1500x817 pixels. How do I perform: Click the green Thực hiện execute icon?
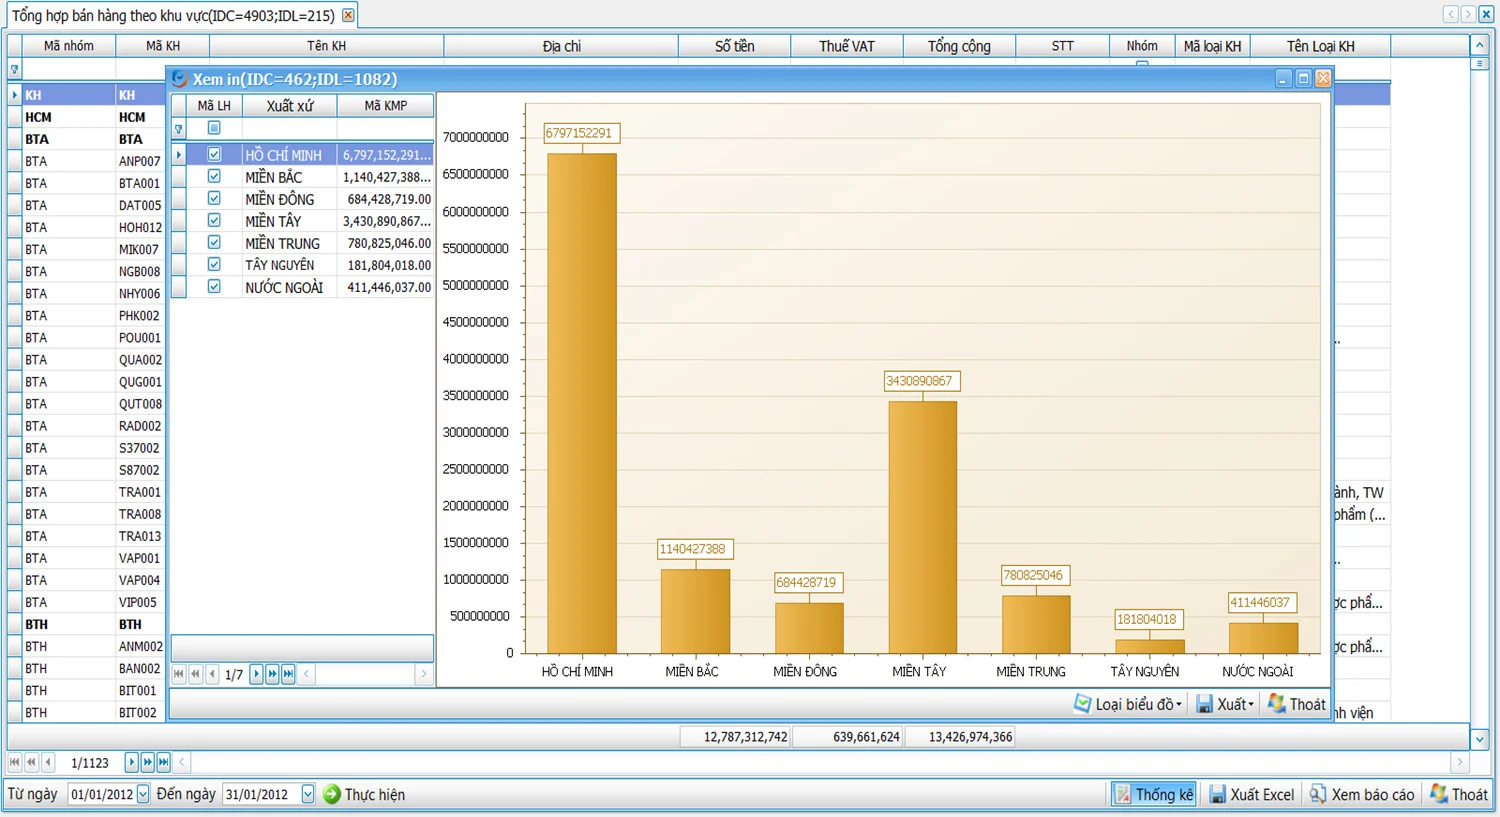pos(332,794)
